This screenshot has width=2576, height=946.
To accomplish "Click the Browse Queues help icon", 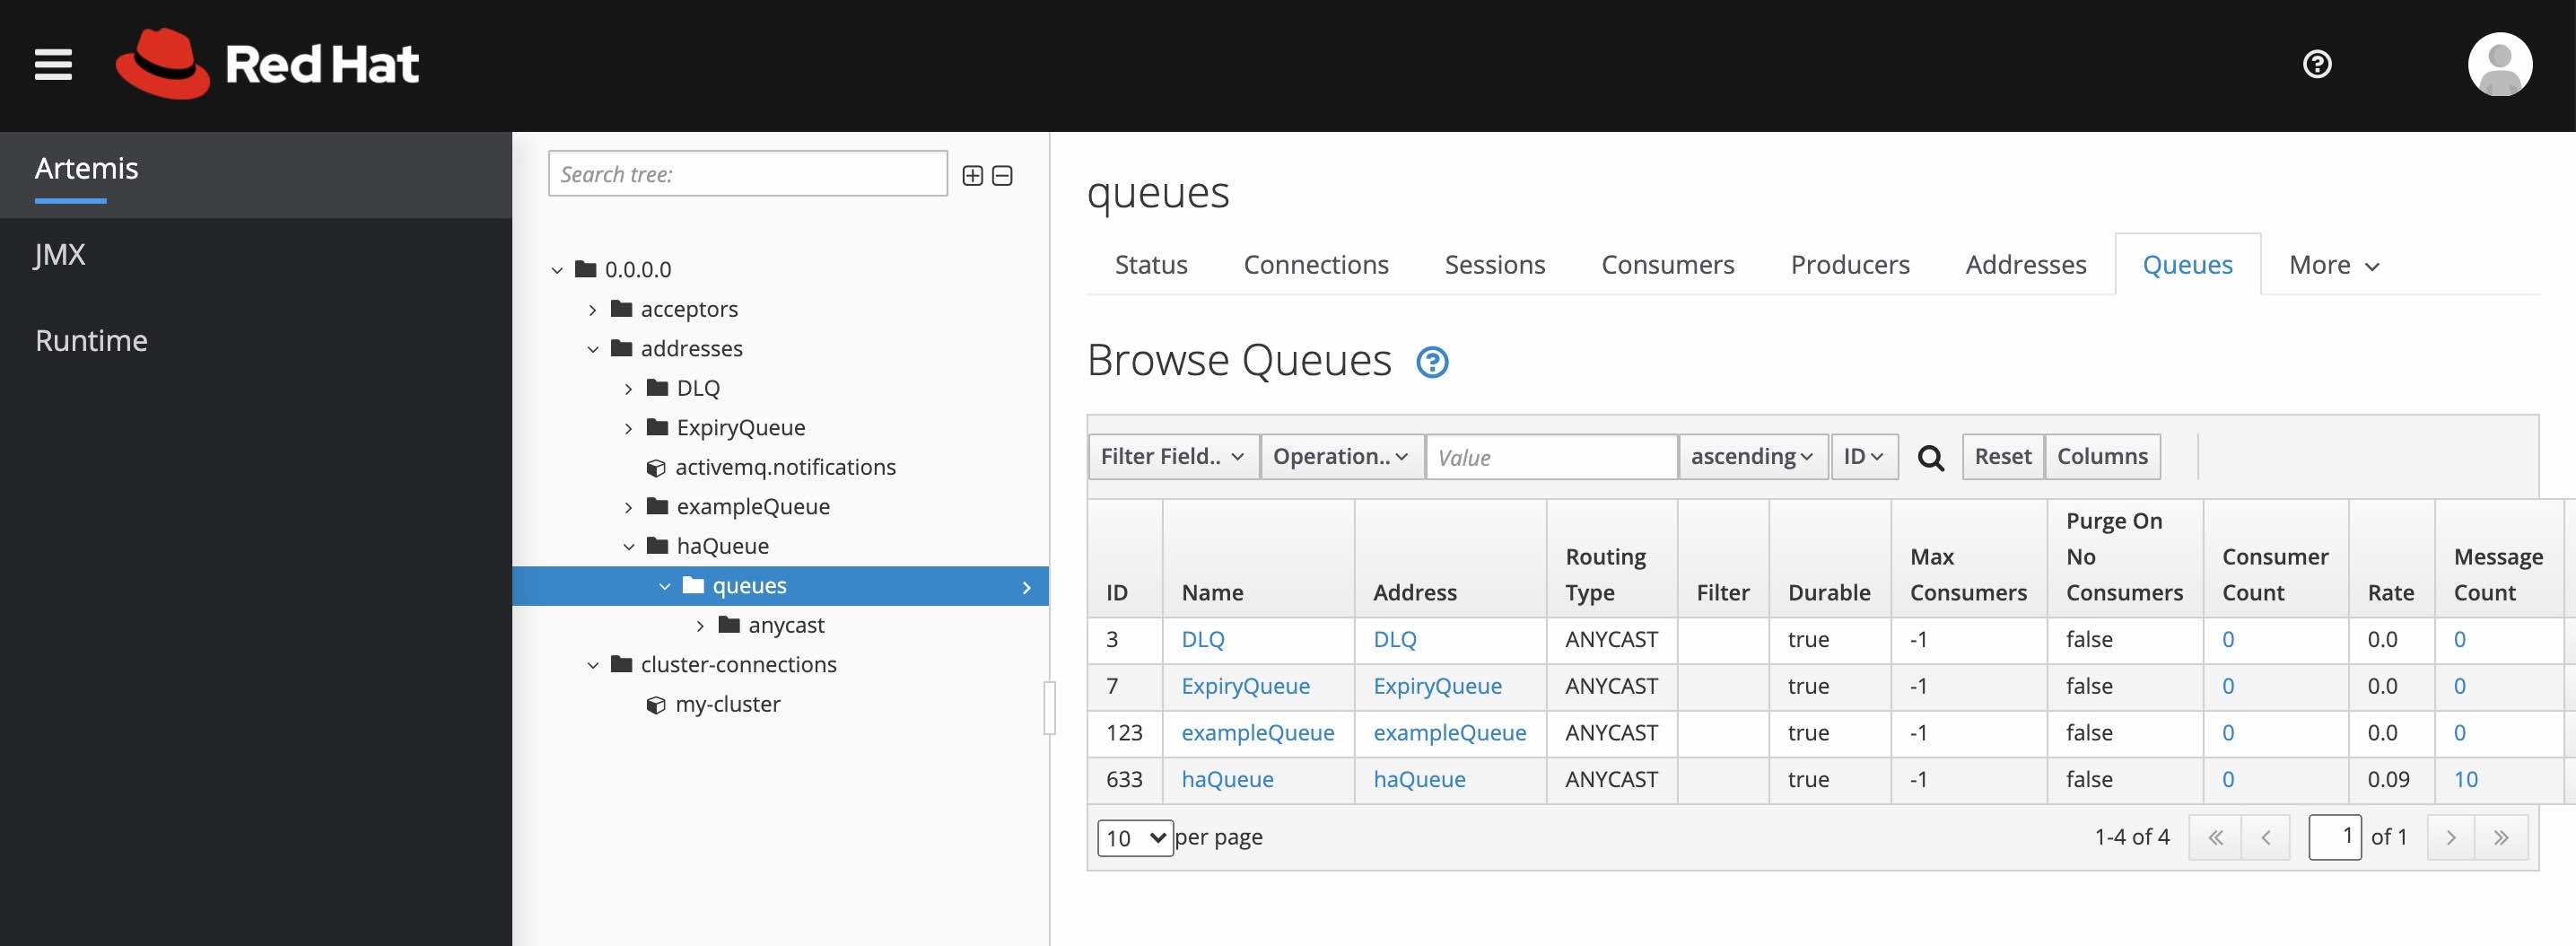I will (1432, 362).
